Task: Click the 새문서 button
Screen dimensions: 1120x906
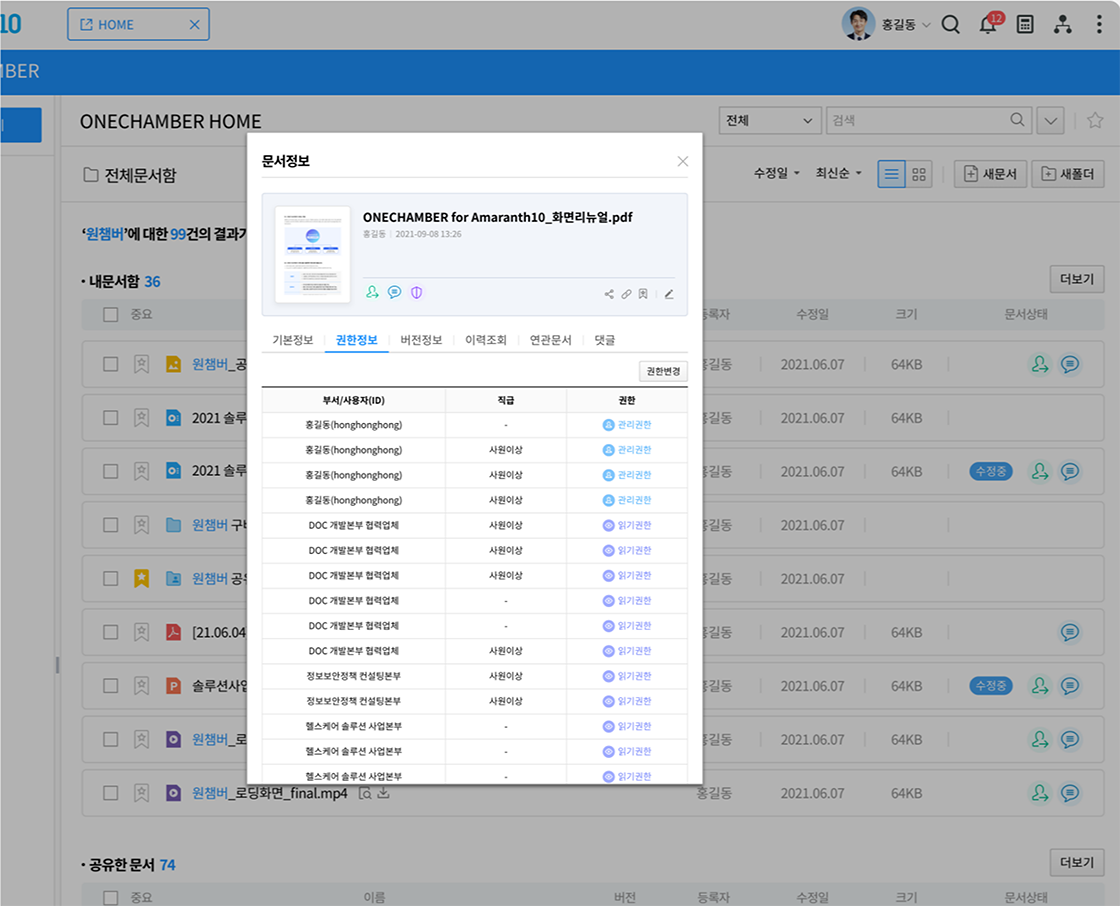Action: point(990,174)
